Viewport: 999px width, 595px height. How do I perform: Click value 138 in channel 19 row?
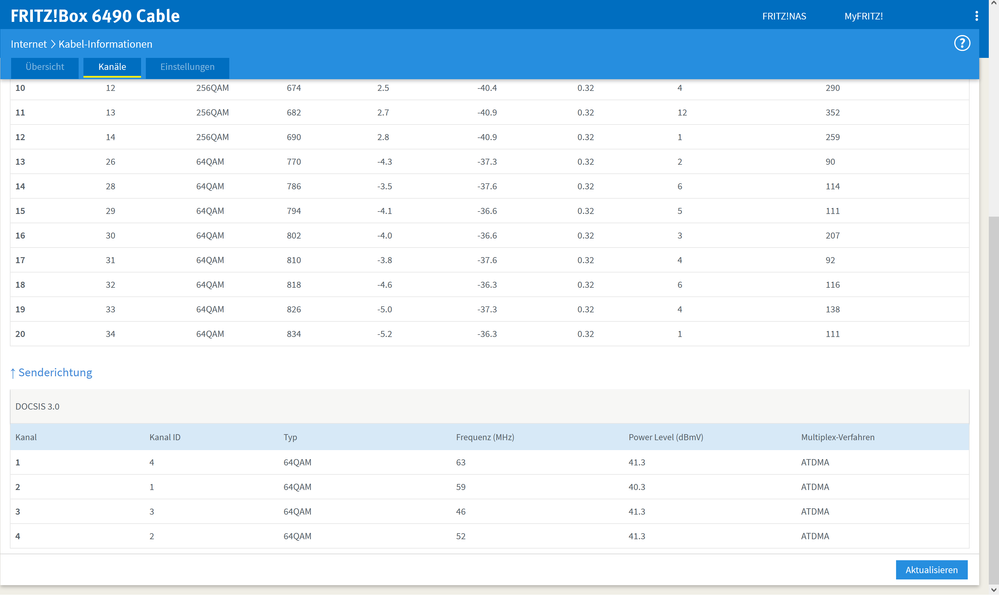pos(832,310)
